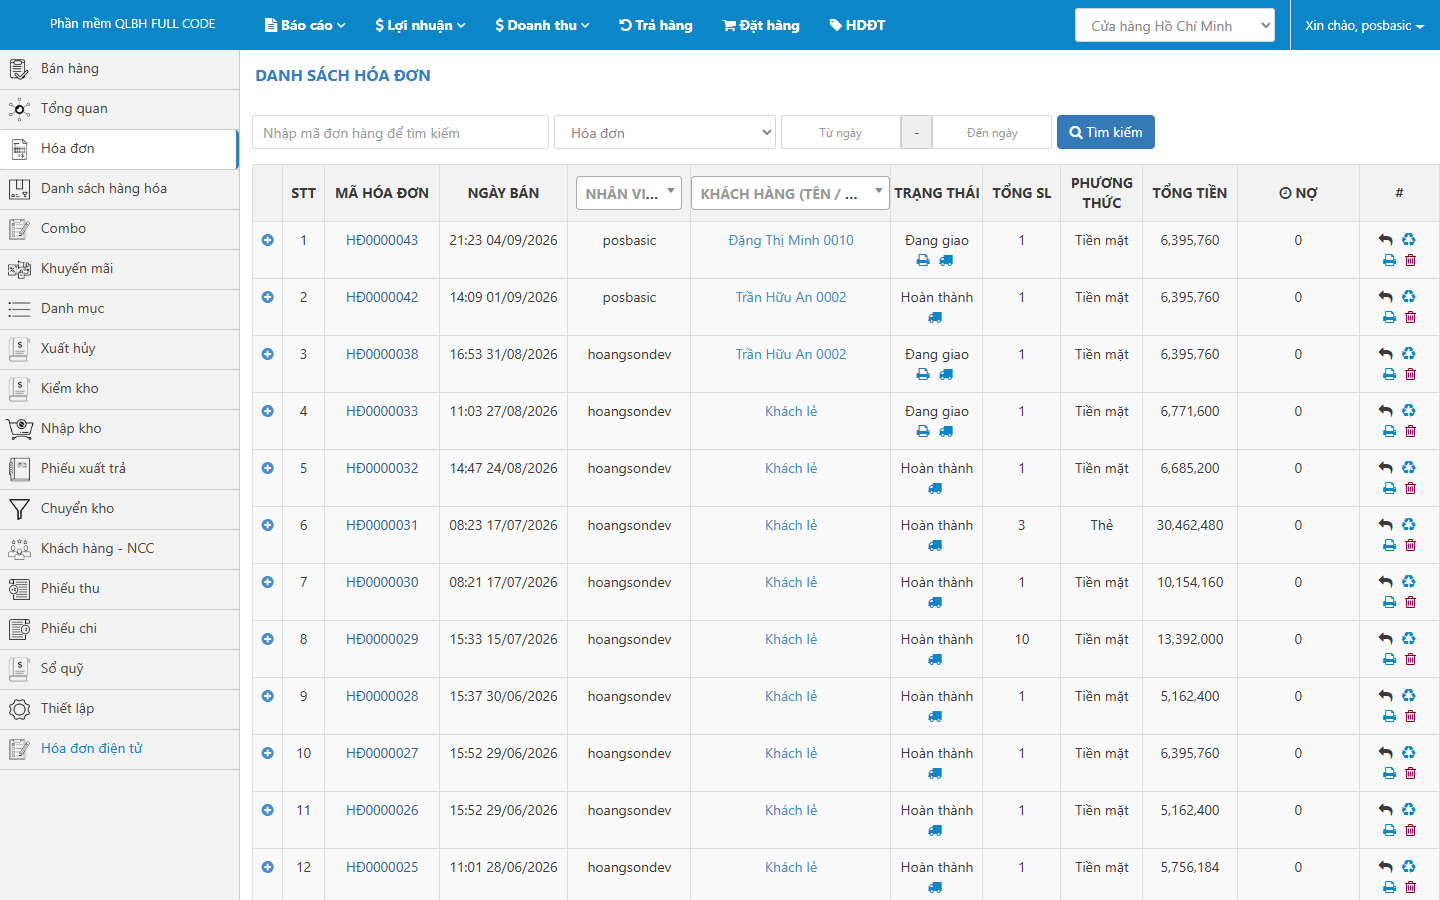Click the recycle icon for invoice HĐ0000032

1409,467
